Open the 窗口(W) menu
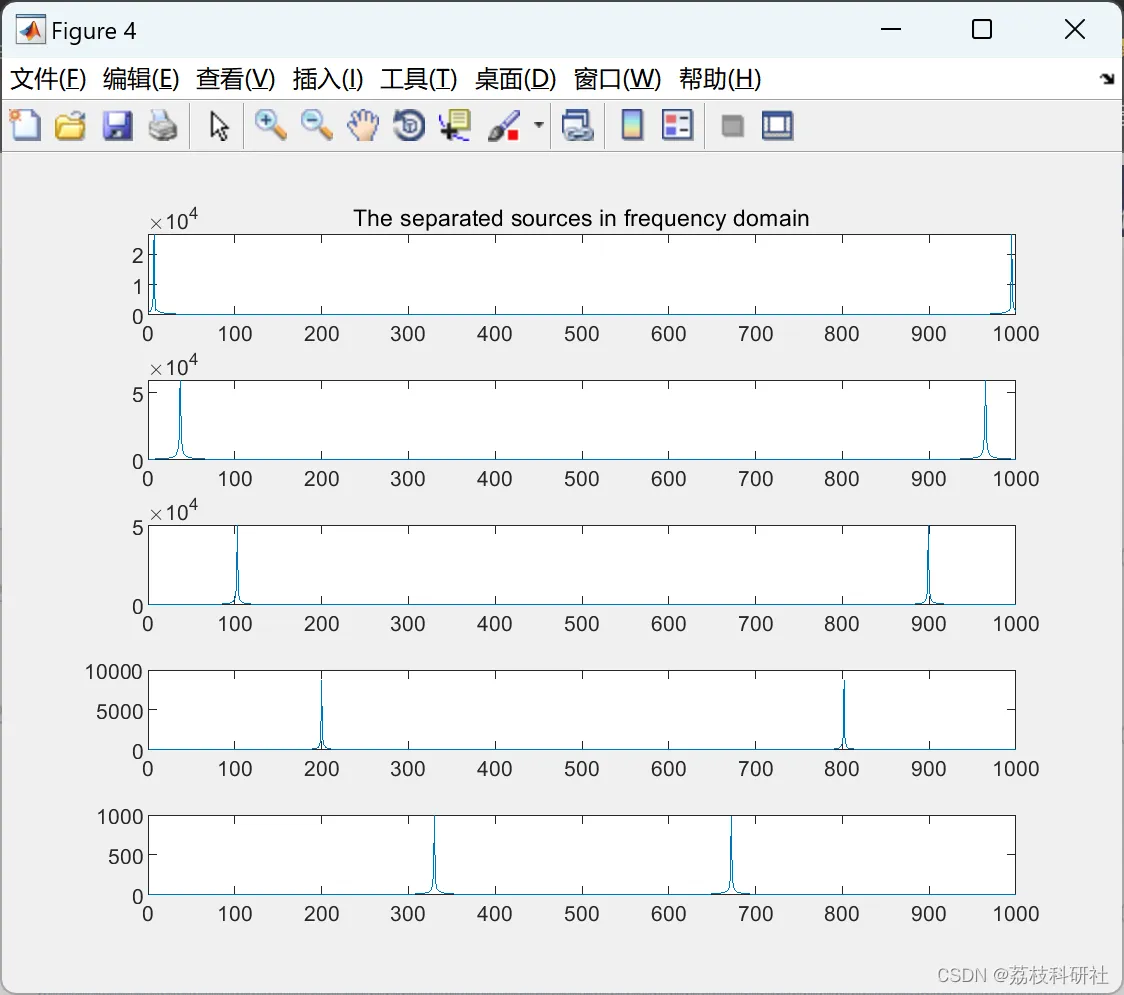The width and height of the screenshot is (1124, 995). pos(617,79)
